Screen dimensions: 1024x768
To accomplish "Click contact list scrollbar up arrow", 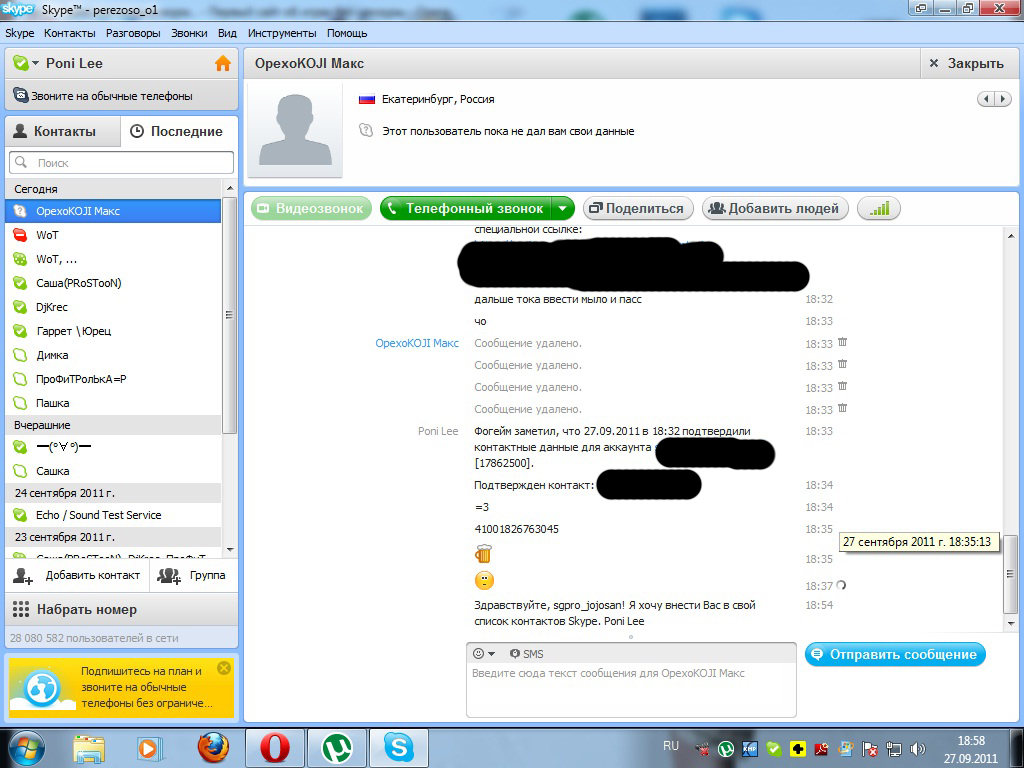I will tap(230, 189).
